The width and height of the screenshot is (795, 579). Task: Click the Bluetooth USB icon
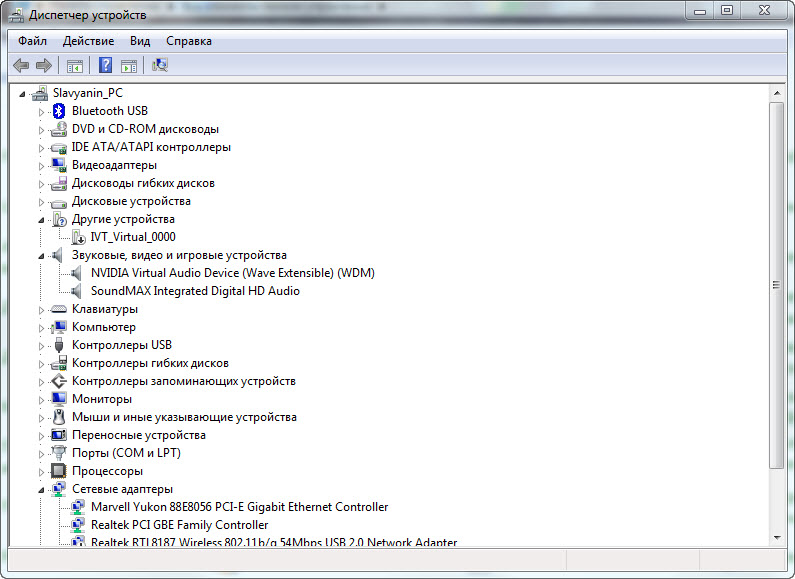point(59,111)
